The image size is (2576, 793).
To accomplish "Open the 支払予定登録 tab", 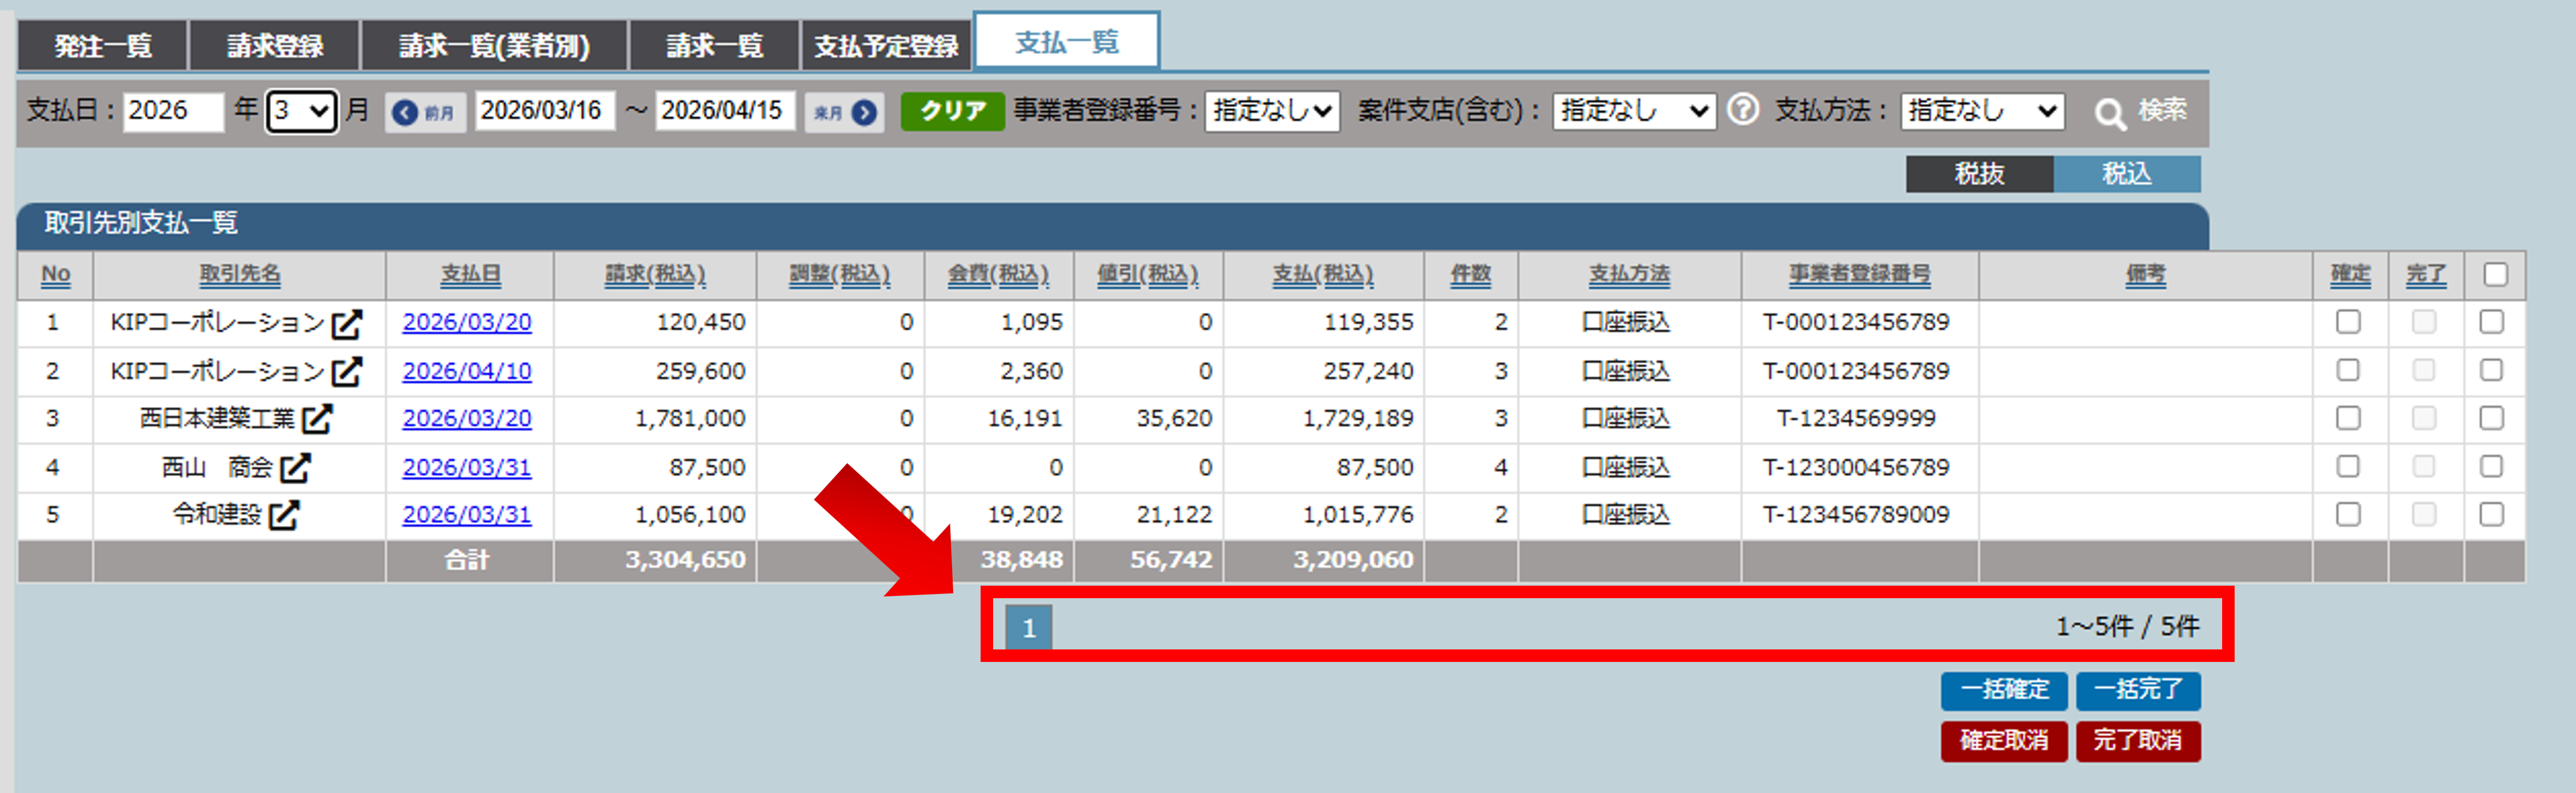I will (x=885, y=46).
